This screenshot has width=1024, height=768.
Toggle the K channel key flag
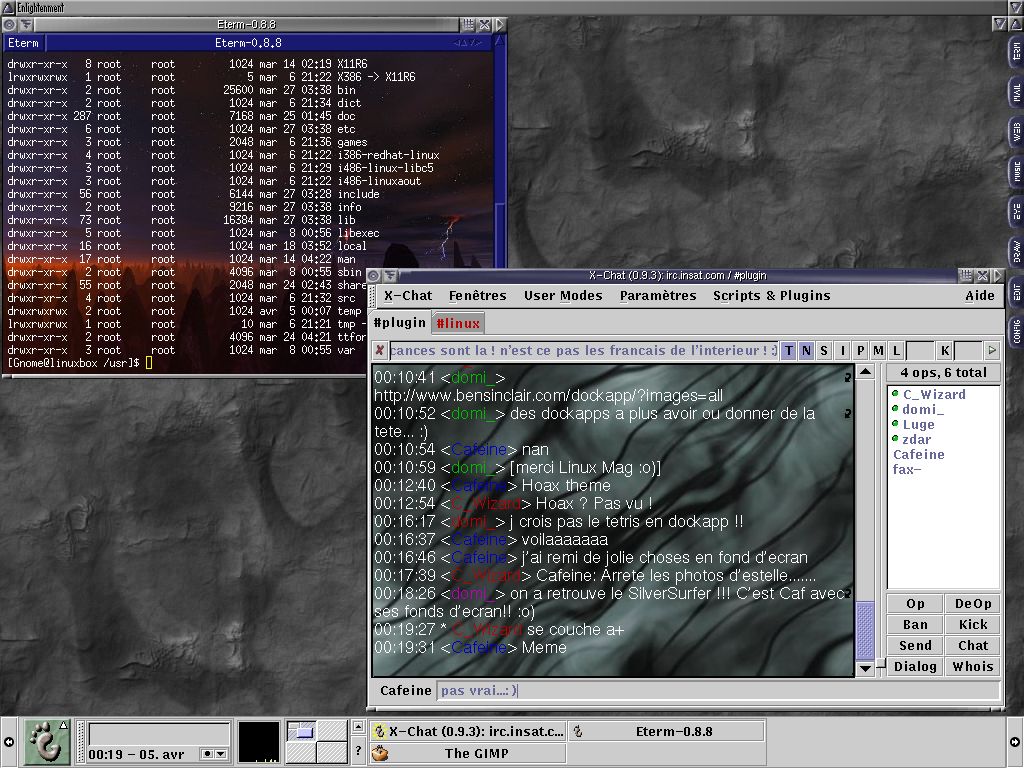tap(945, 351)
